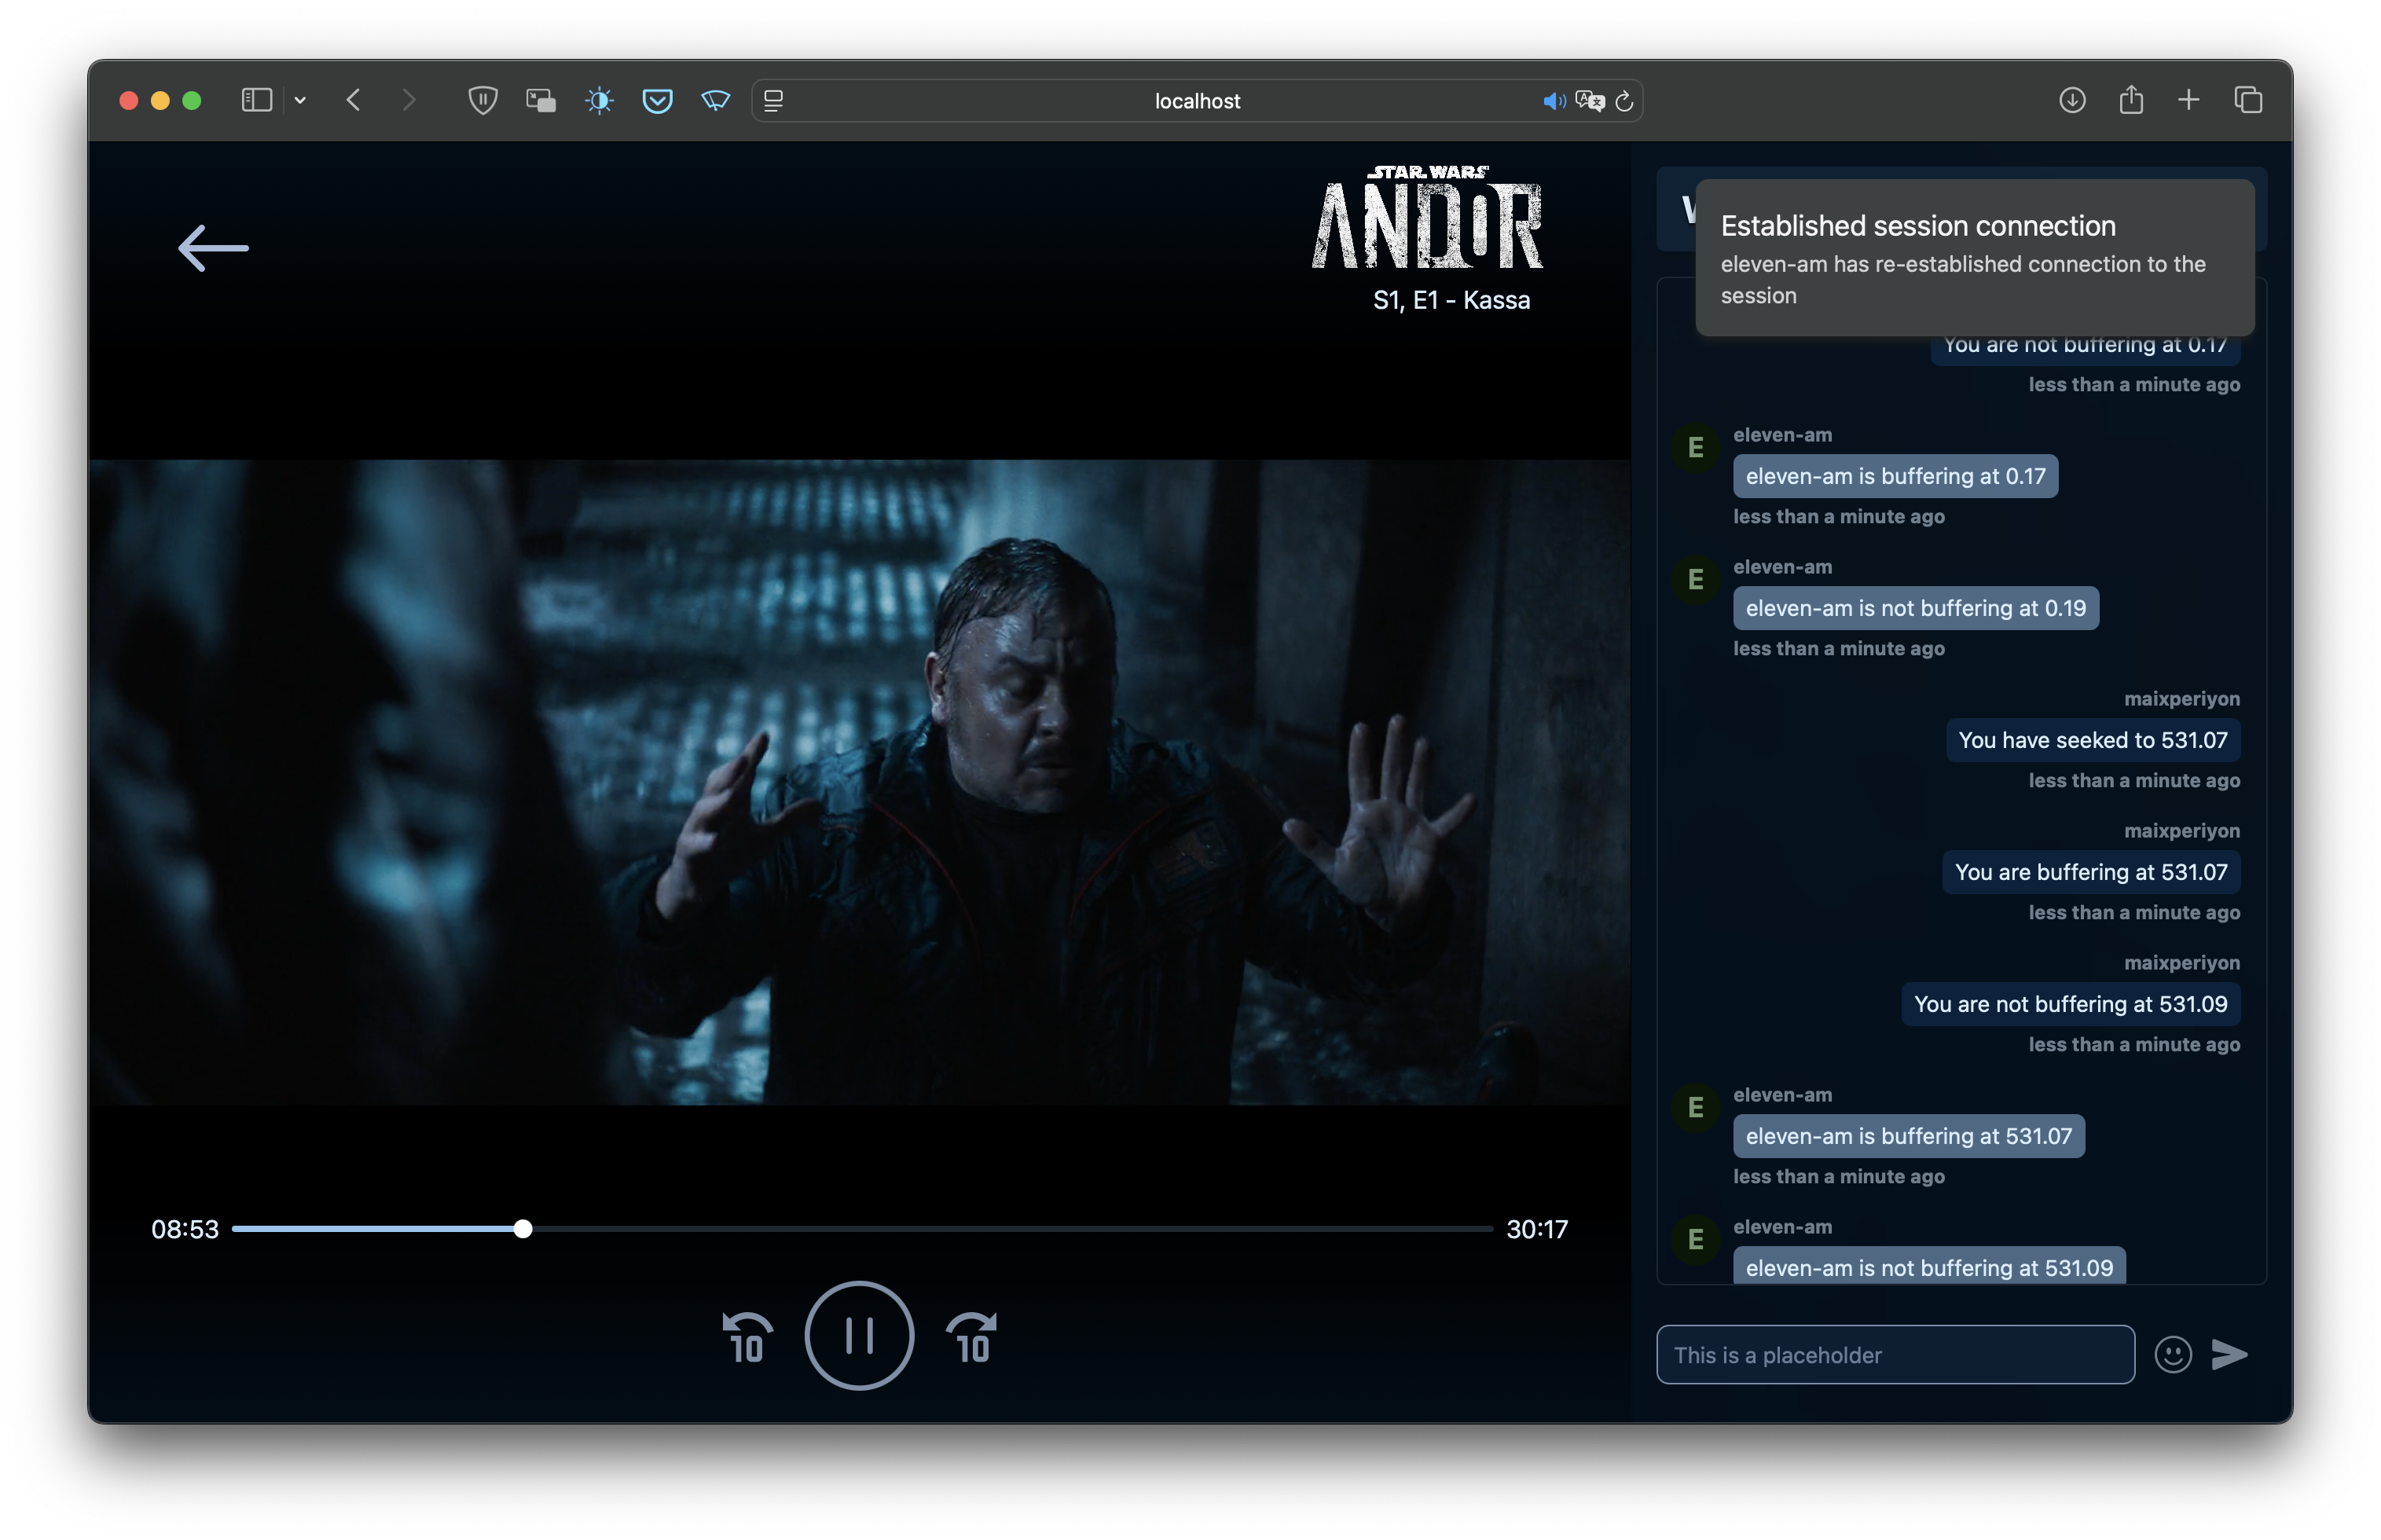Click the "eleven-am is not buffering at 531.09" message
The width and height of the screenshot is (2381, 1540).
(x=1929, y=1266)
